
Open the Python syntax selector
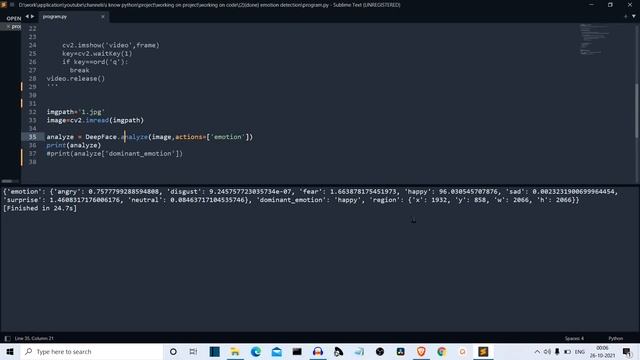(x=616, y=338)
